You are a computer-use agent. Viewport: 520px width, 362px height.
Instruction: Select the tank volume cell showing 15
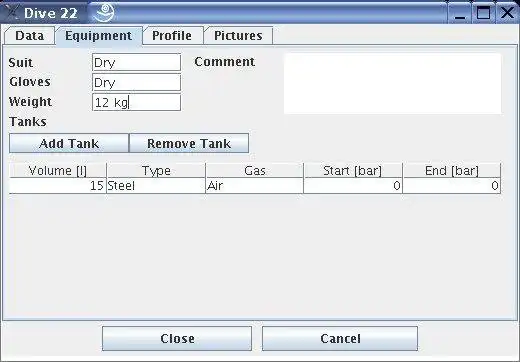tap(58, 186)
